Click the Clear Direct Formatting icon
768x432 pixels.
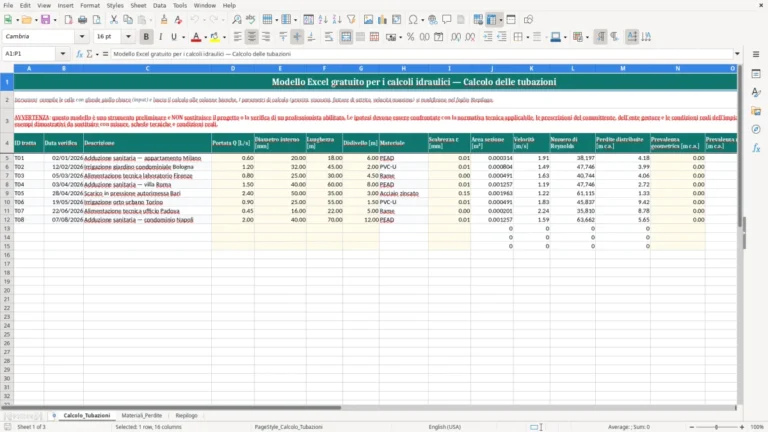click(x=178, y=20)
